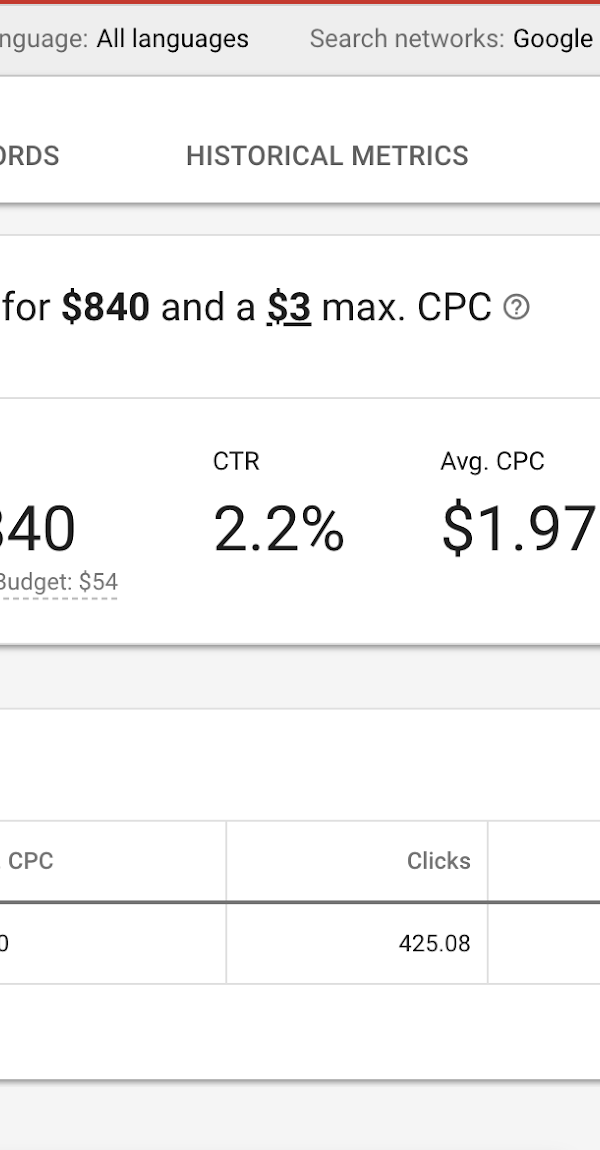Sort table by the CPC column header
The height and width of the screenshot is (1150, 600).
pyautogui.click(x=29, y=860)
